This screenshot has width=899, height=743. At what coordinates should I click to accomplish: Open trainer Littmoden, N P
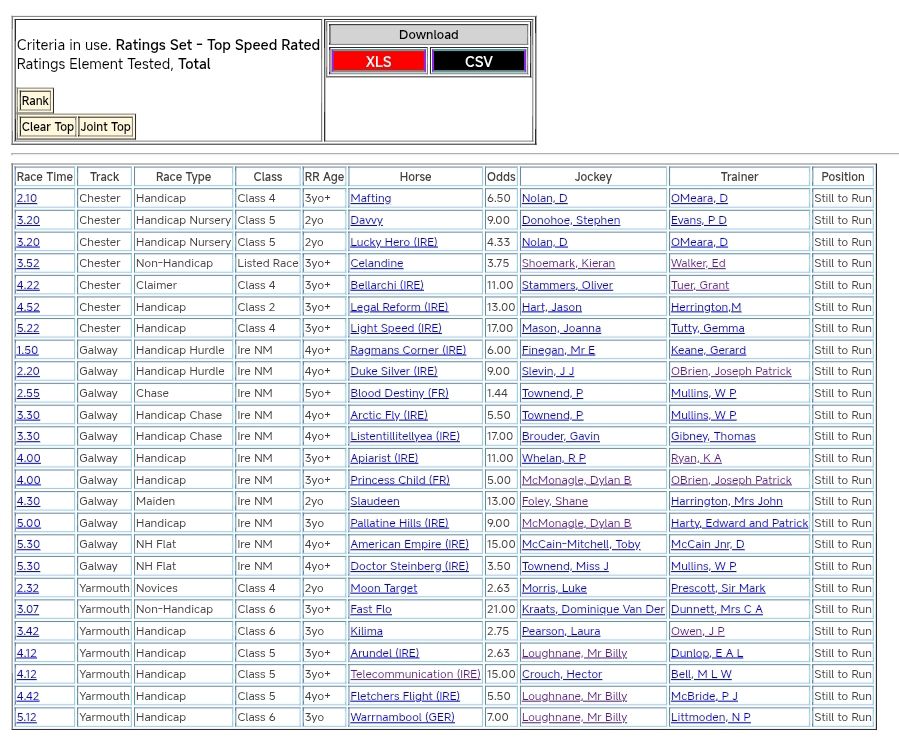pos(710,718)
